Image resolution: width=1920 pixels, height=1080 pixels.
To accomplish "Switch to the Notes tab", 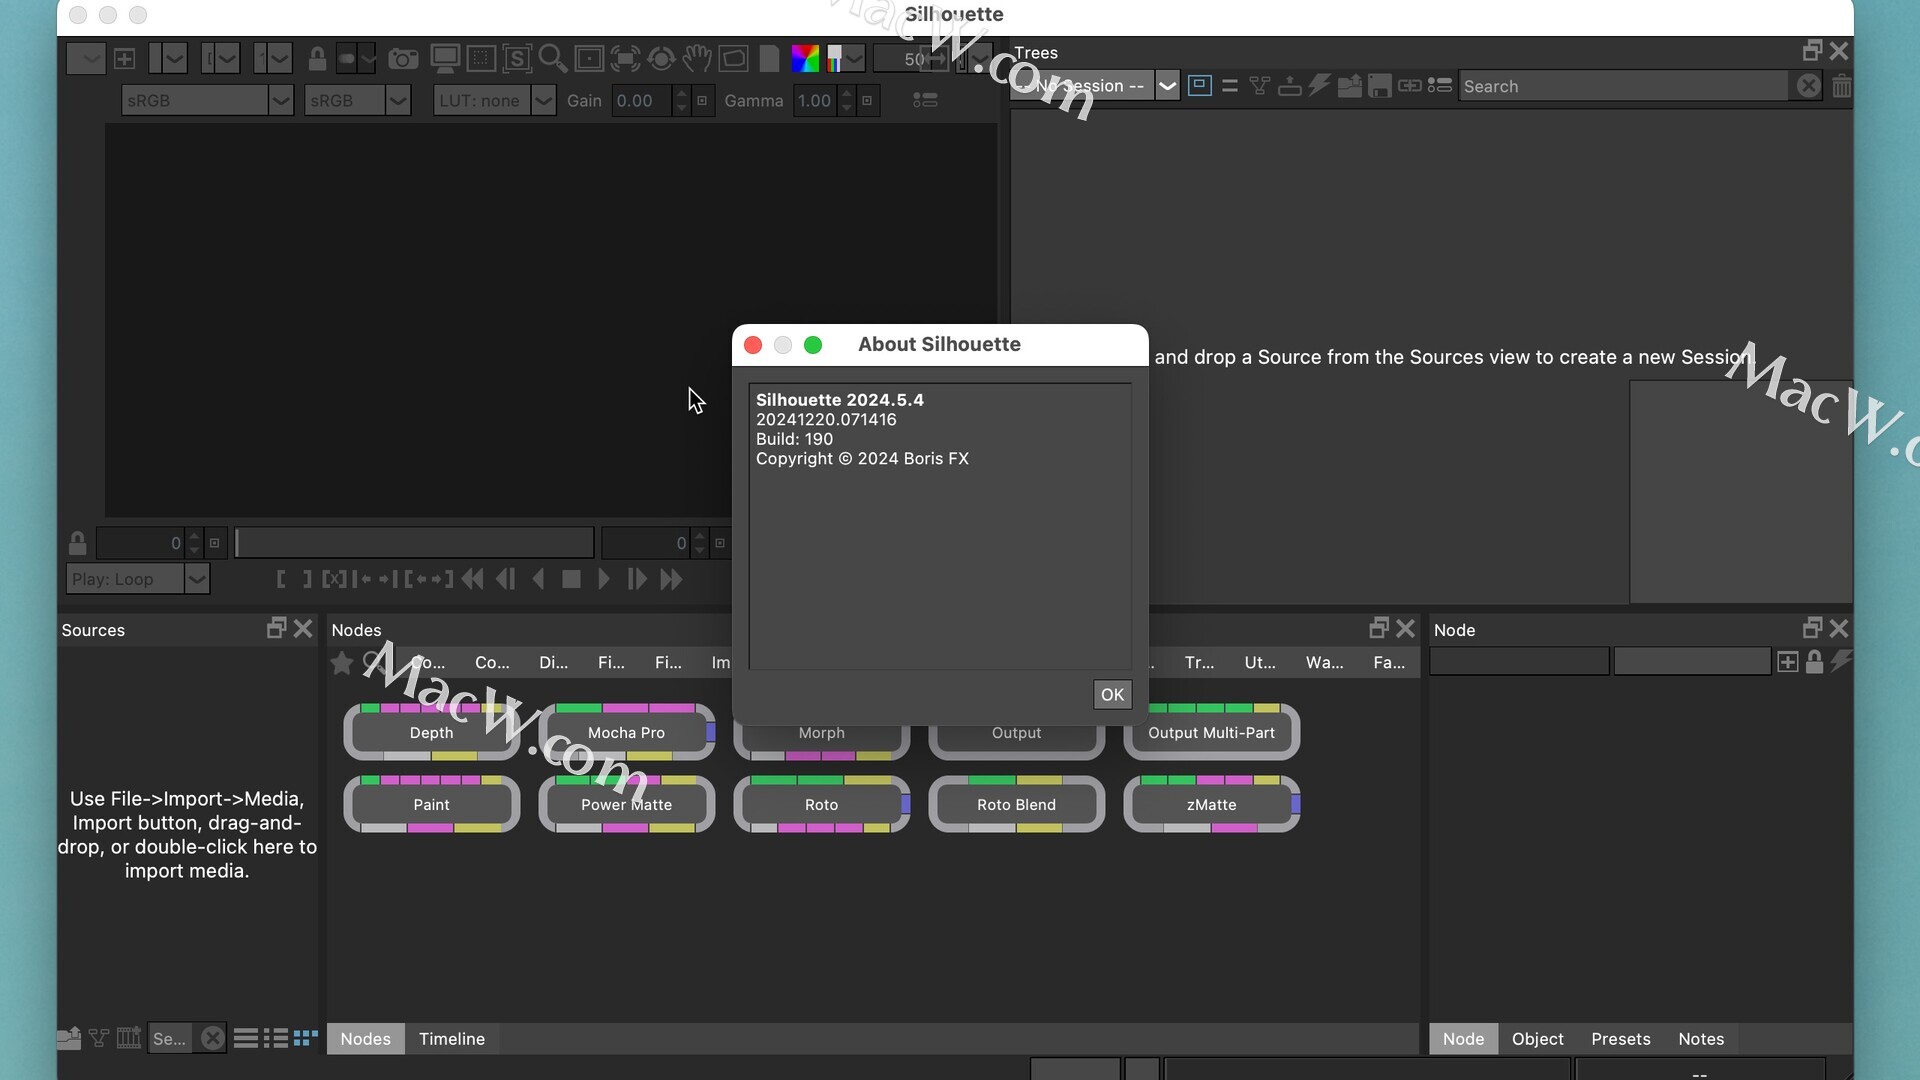I will pyautogui.click(x=1701, y=1039).
